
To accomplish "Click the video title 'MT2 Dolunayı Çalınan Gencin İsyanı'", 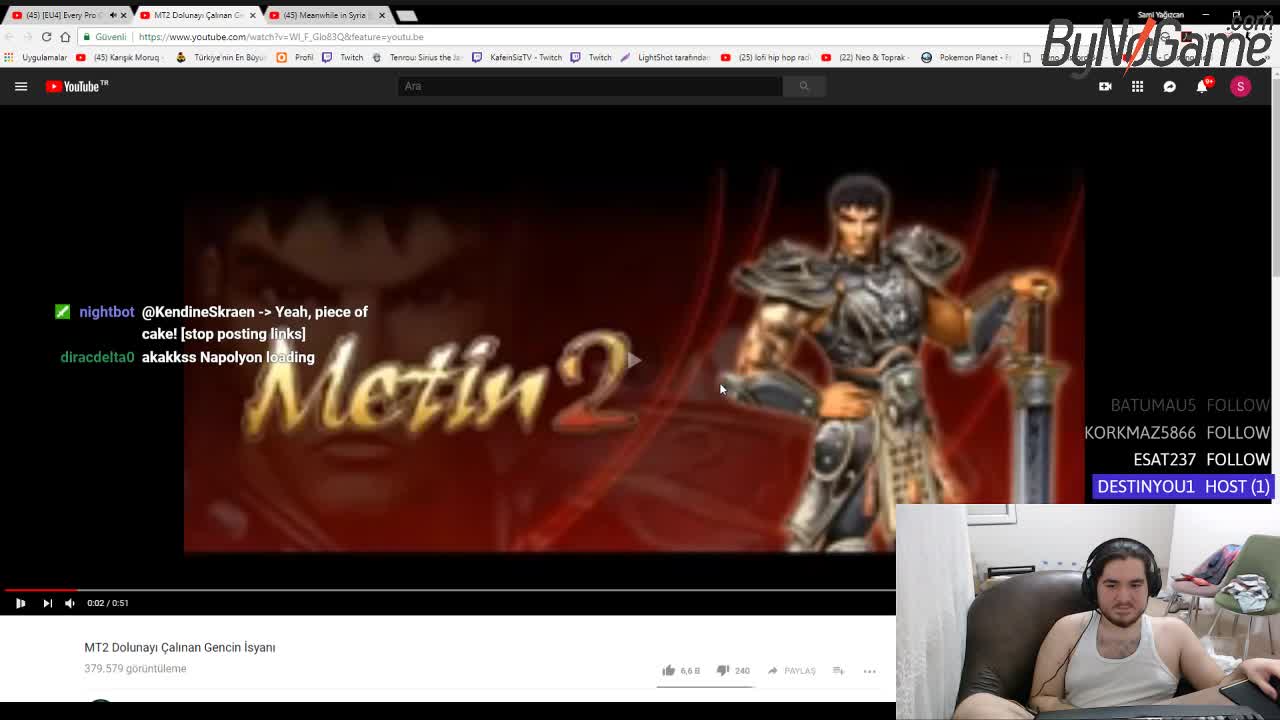I will (x=180, y=647).
